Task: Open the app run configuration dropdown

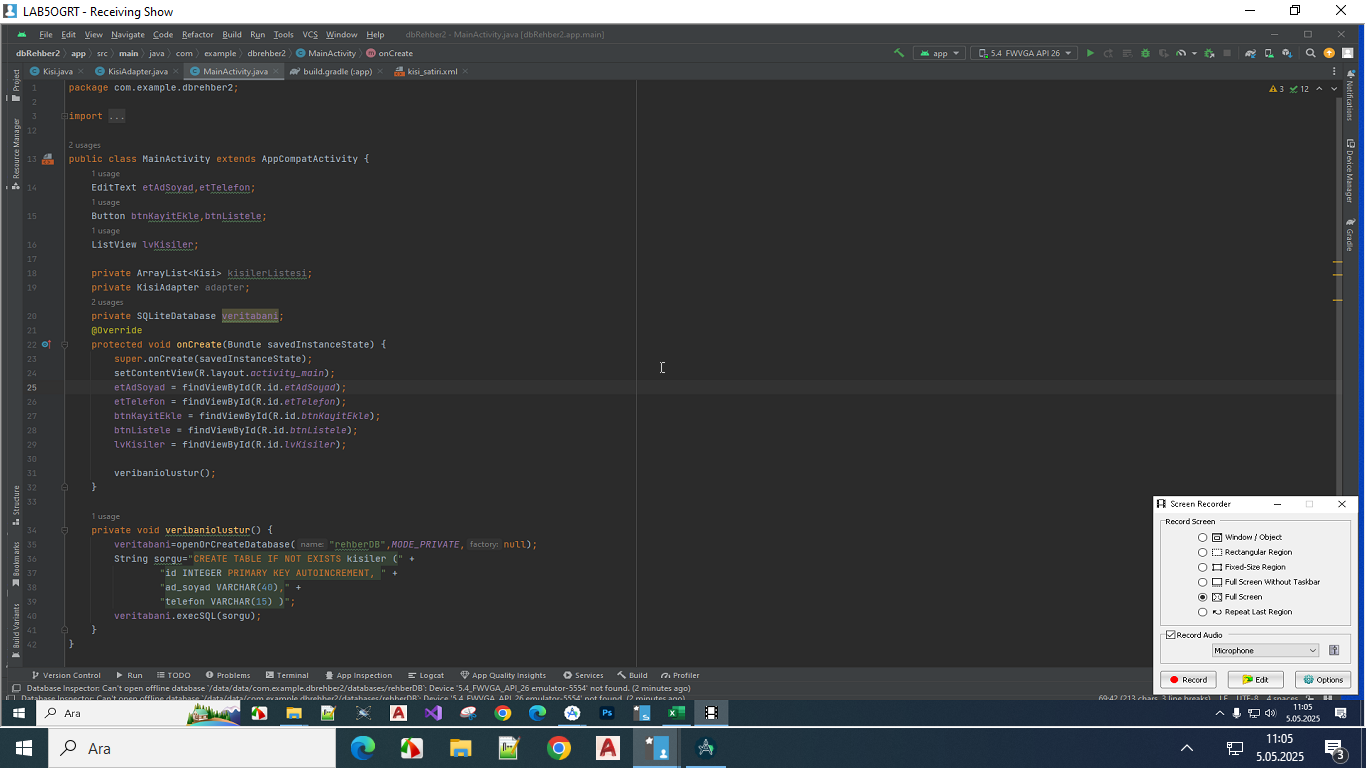Action: (939, 53)
